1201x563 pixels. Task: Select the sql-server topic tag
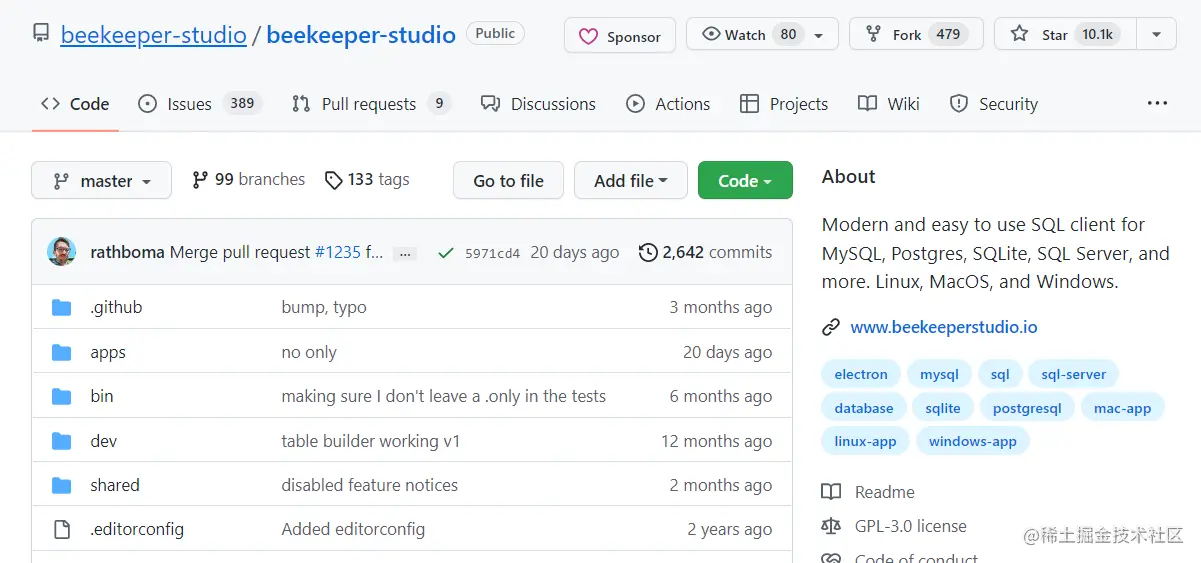1073,375
